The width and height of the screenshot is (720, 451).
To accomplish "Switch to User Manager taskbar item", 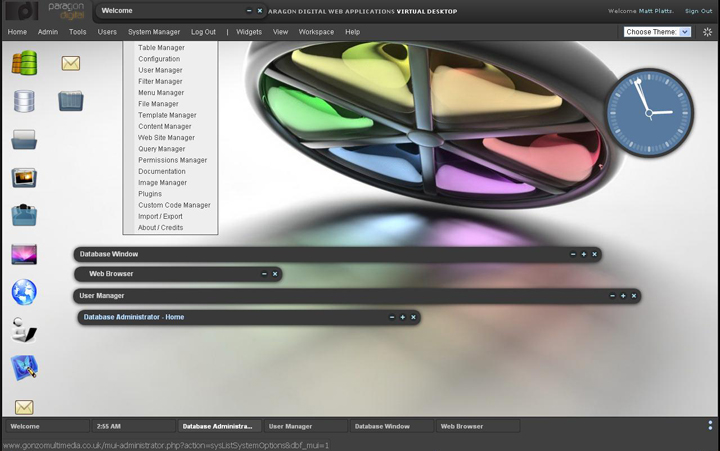I will (306, 426).
